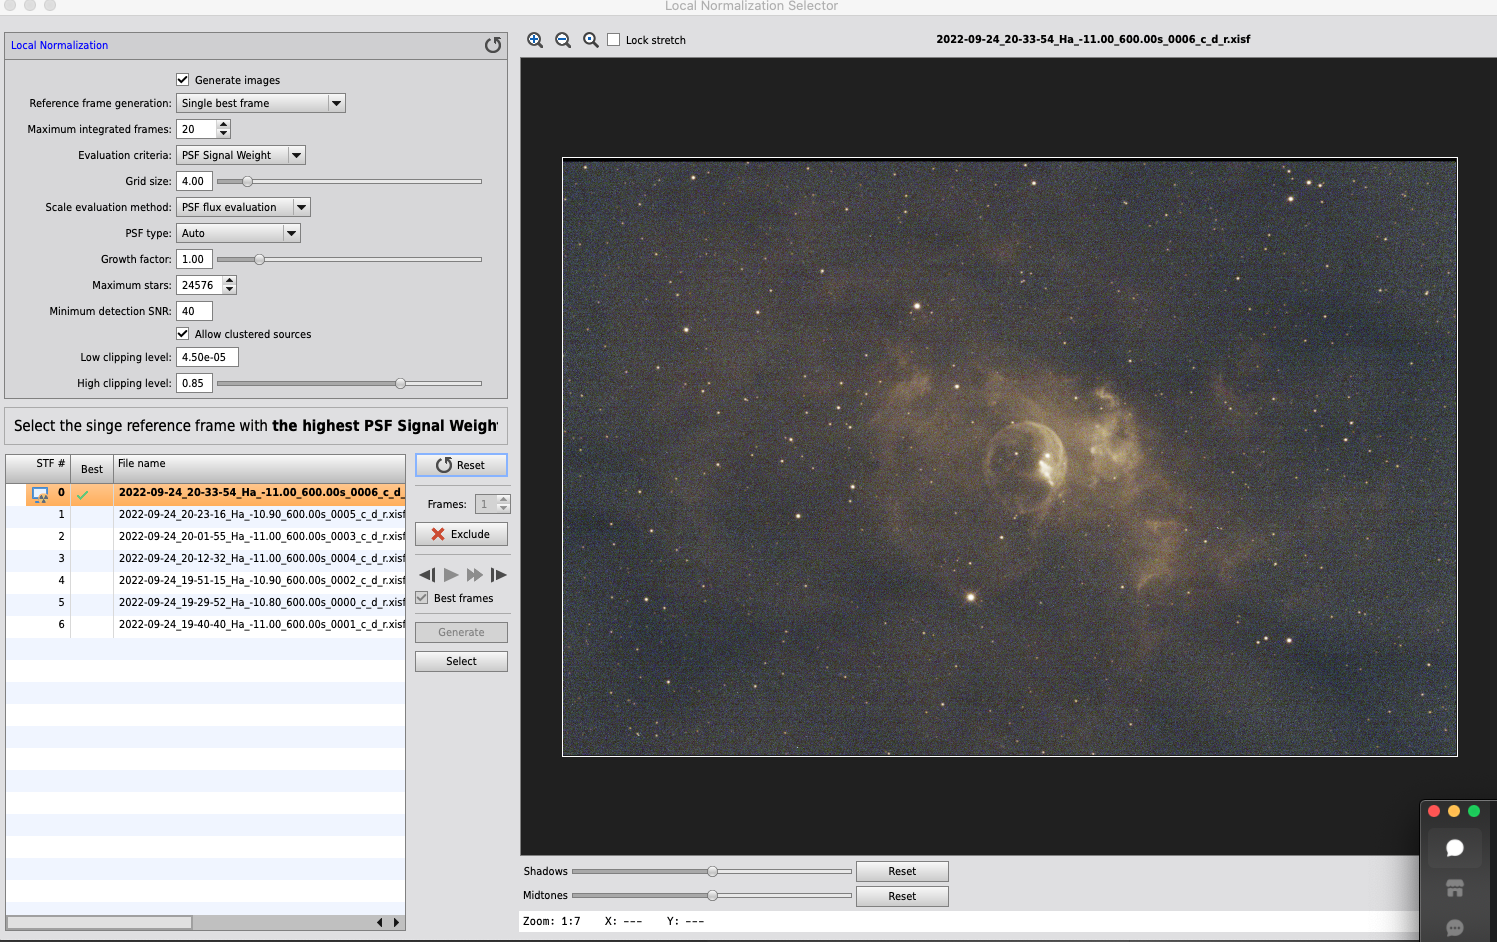
Task: Reset Local Normalization parameters with circular arrow
Action: (493, 45)
